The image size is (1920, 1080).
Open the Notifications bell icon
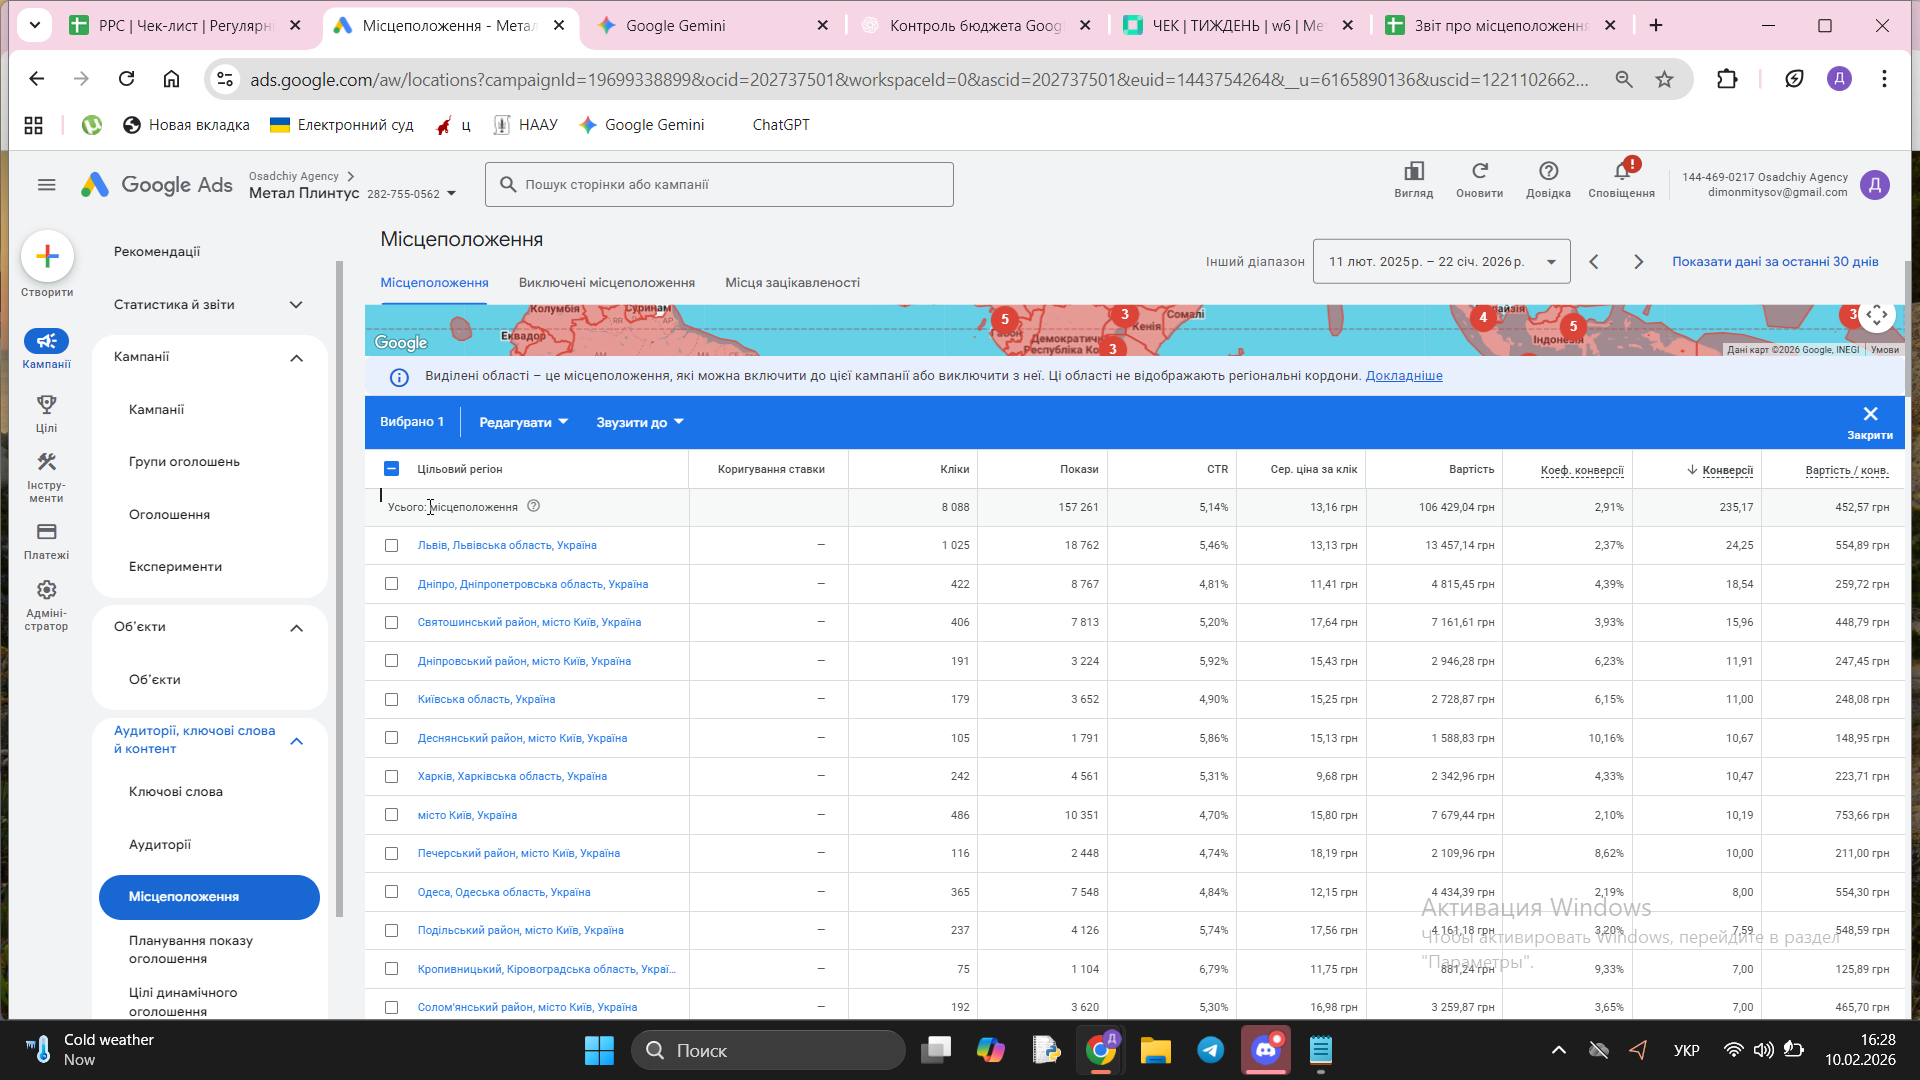(1621, 171)
